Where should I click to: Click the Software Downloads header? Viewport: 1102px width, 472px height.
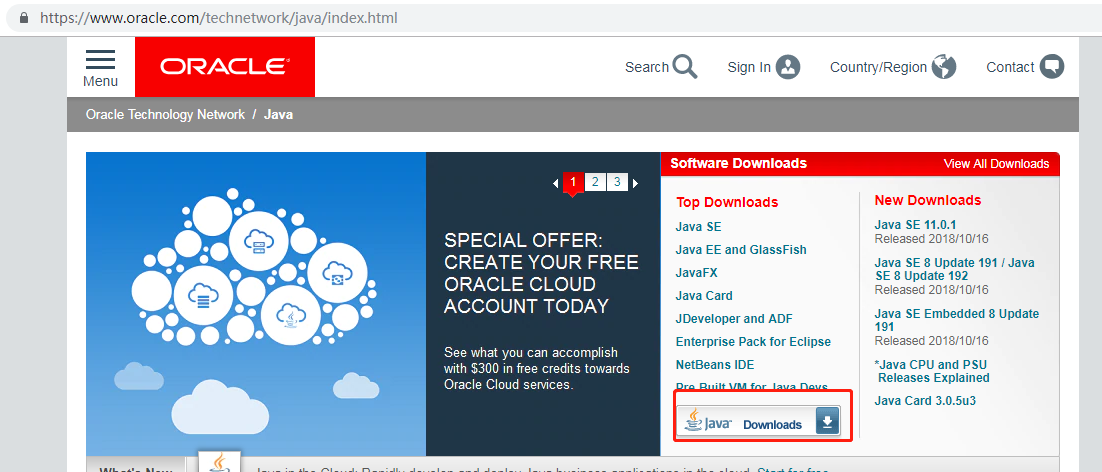739,164
